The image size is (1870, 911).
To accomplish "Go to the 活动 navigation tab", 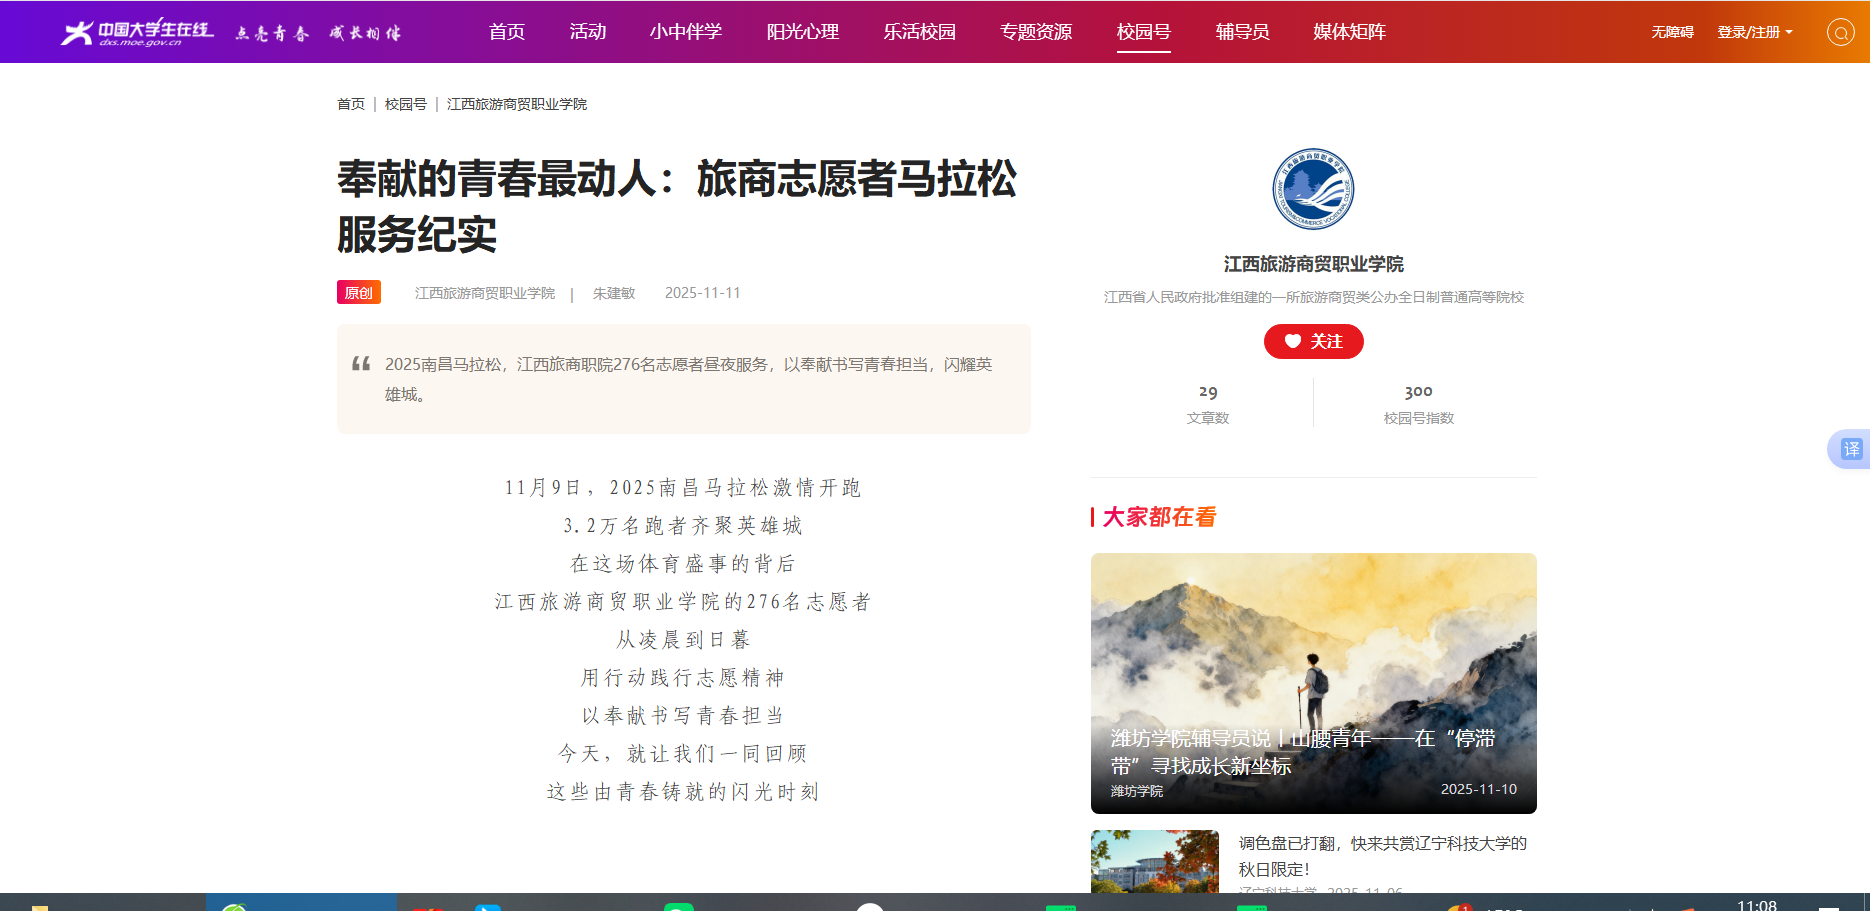I will point(588,32).
